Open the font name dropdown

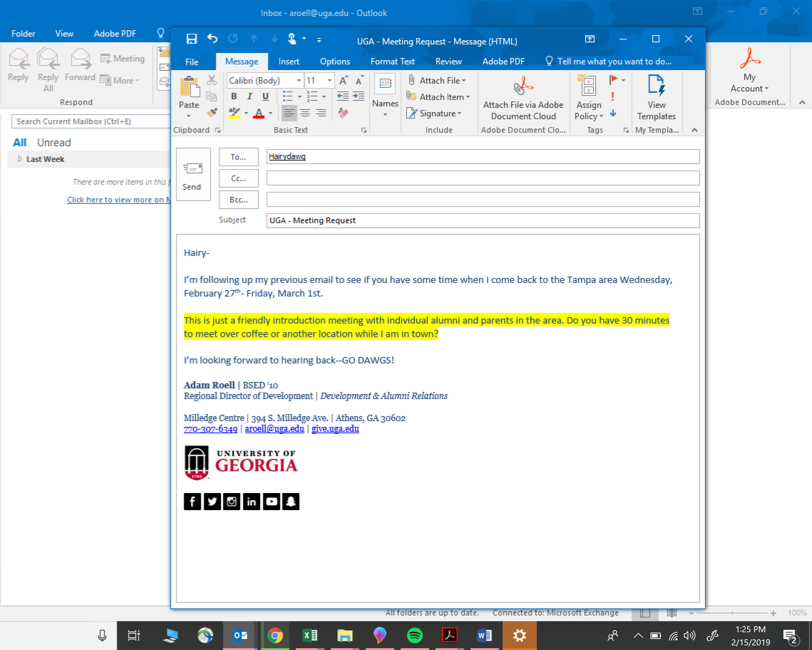click(x=299, y=80)
